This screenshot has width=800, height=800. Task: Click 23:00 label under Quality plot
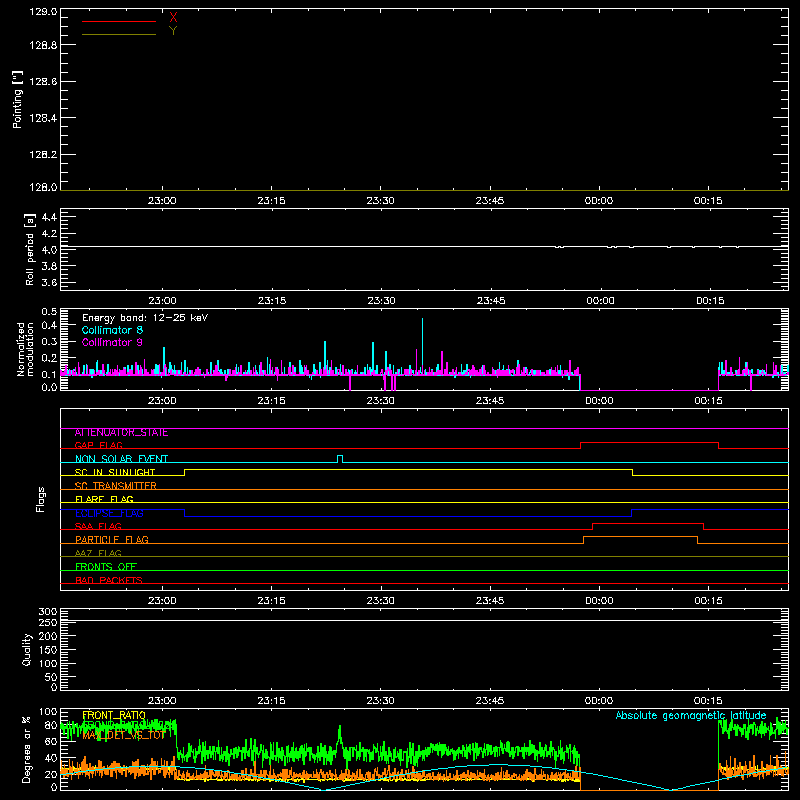pos(162,701)
